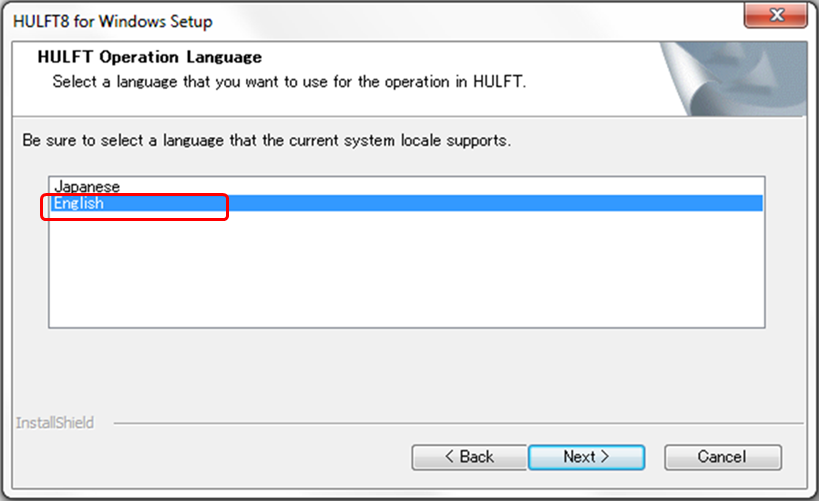Click the gray area beneath the language list
Viewport: 820px width, 501px height.
pyautogui.click(x=400, y=370)
